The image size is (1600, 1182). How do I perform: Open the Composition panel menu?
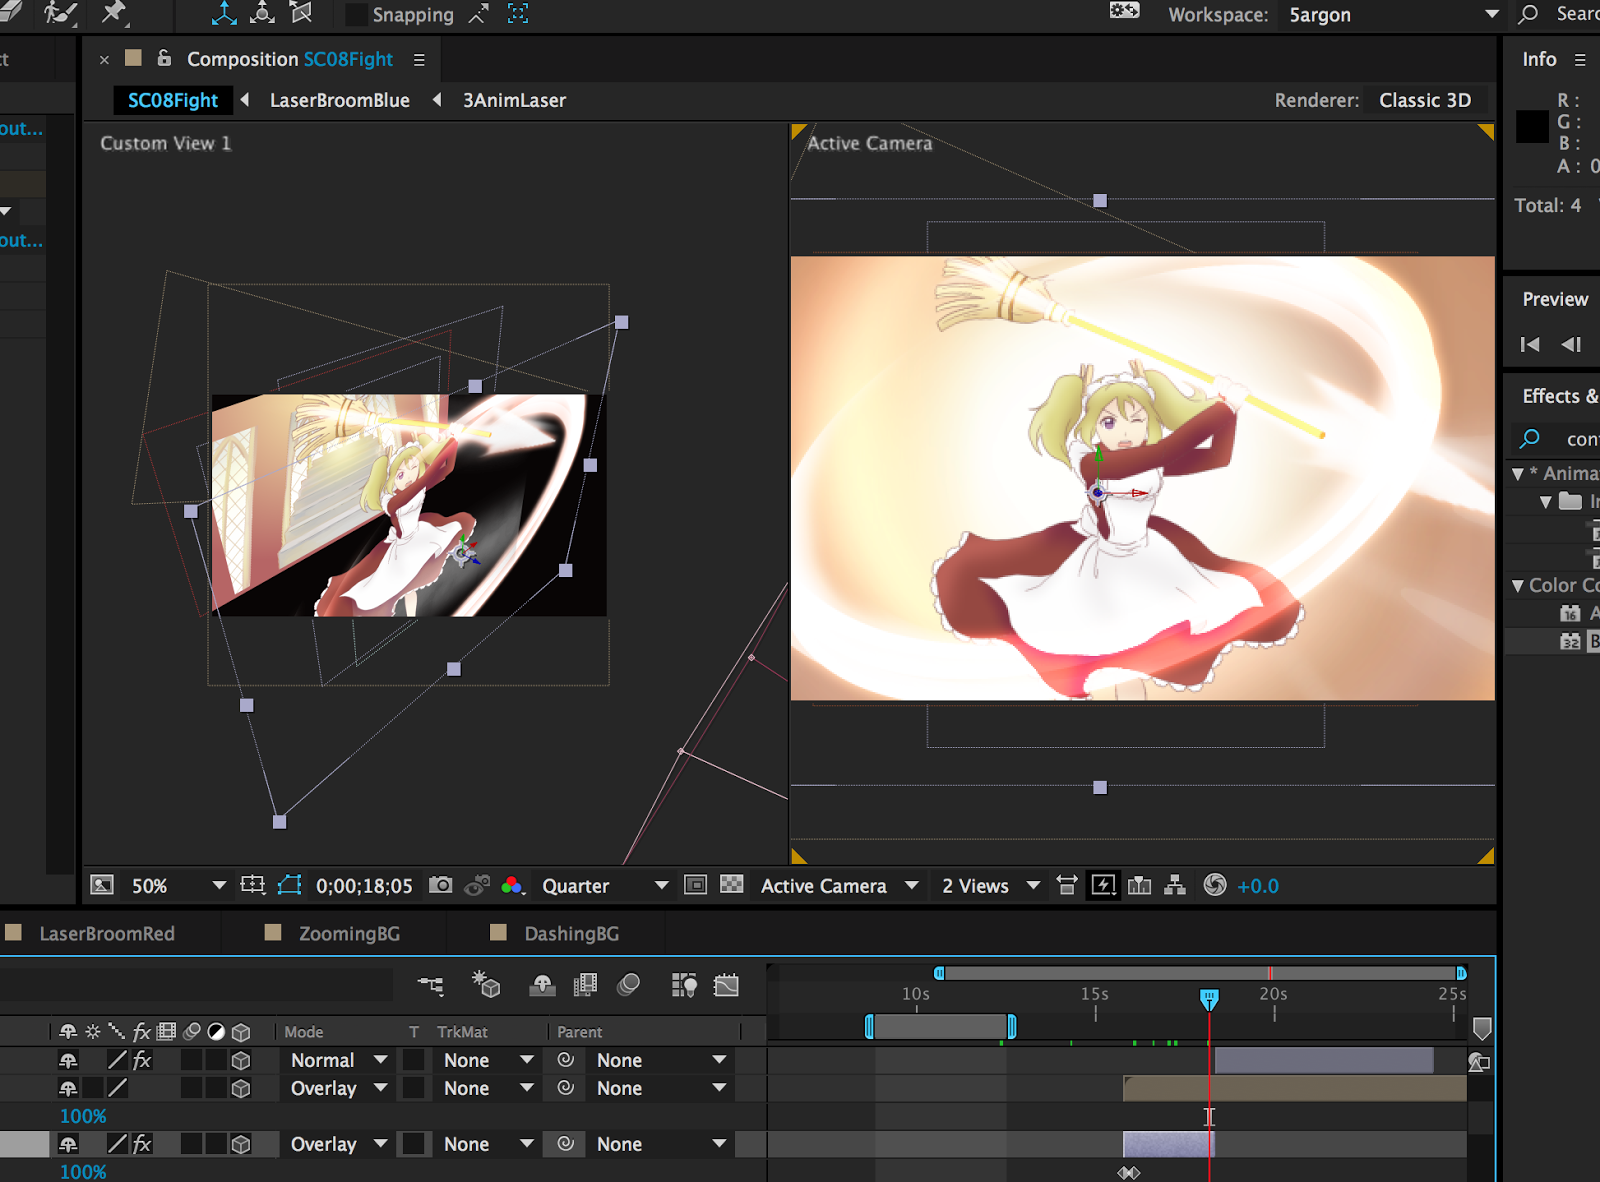pyautogui.click(x=419, y=60)
